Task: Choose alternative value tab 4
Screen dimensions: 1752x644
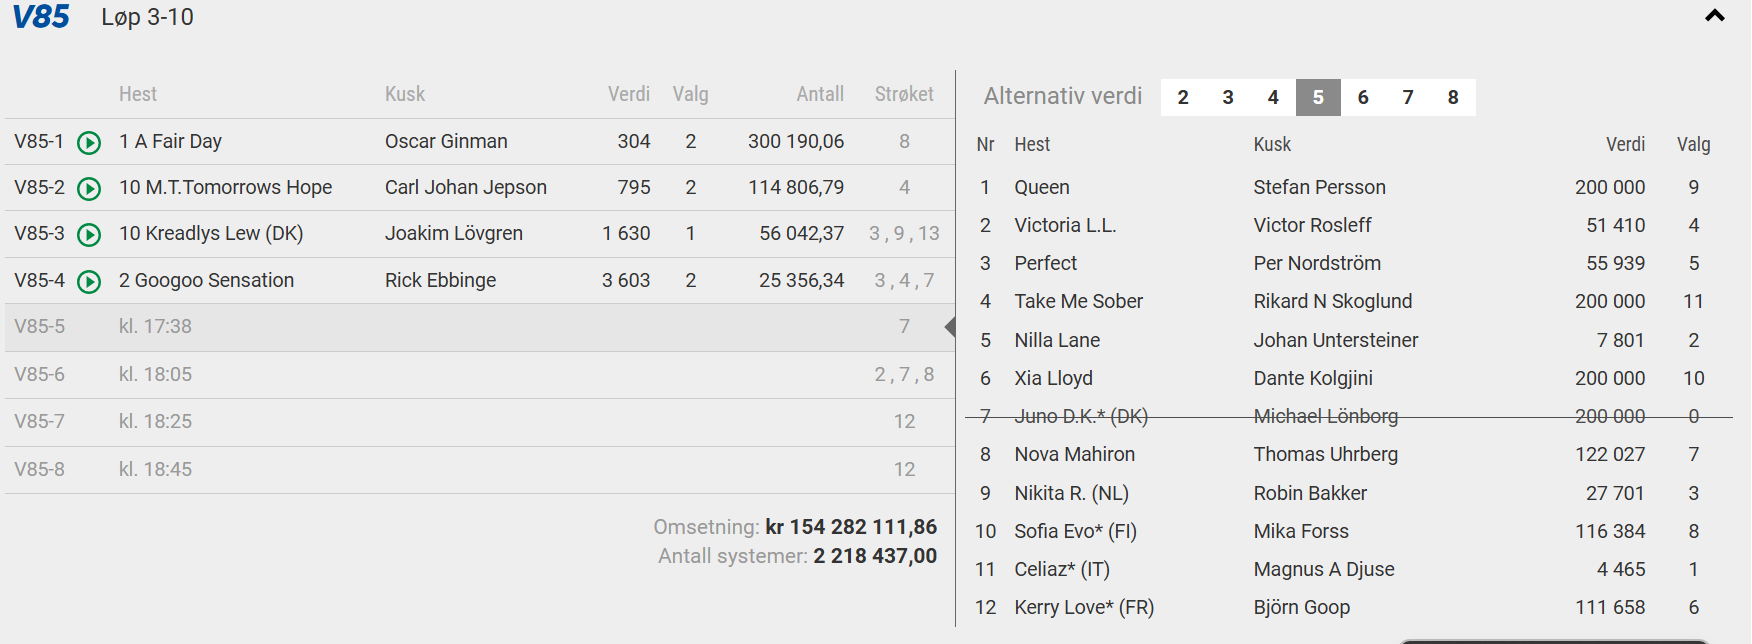Action: (x=1273, y=97)
